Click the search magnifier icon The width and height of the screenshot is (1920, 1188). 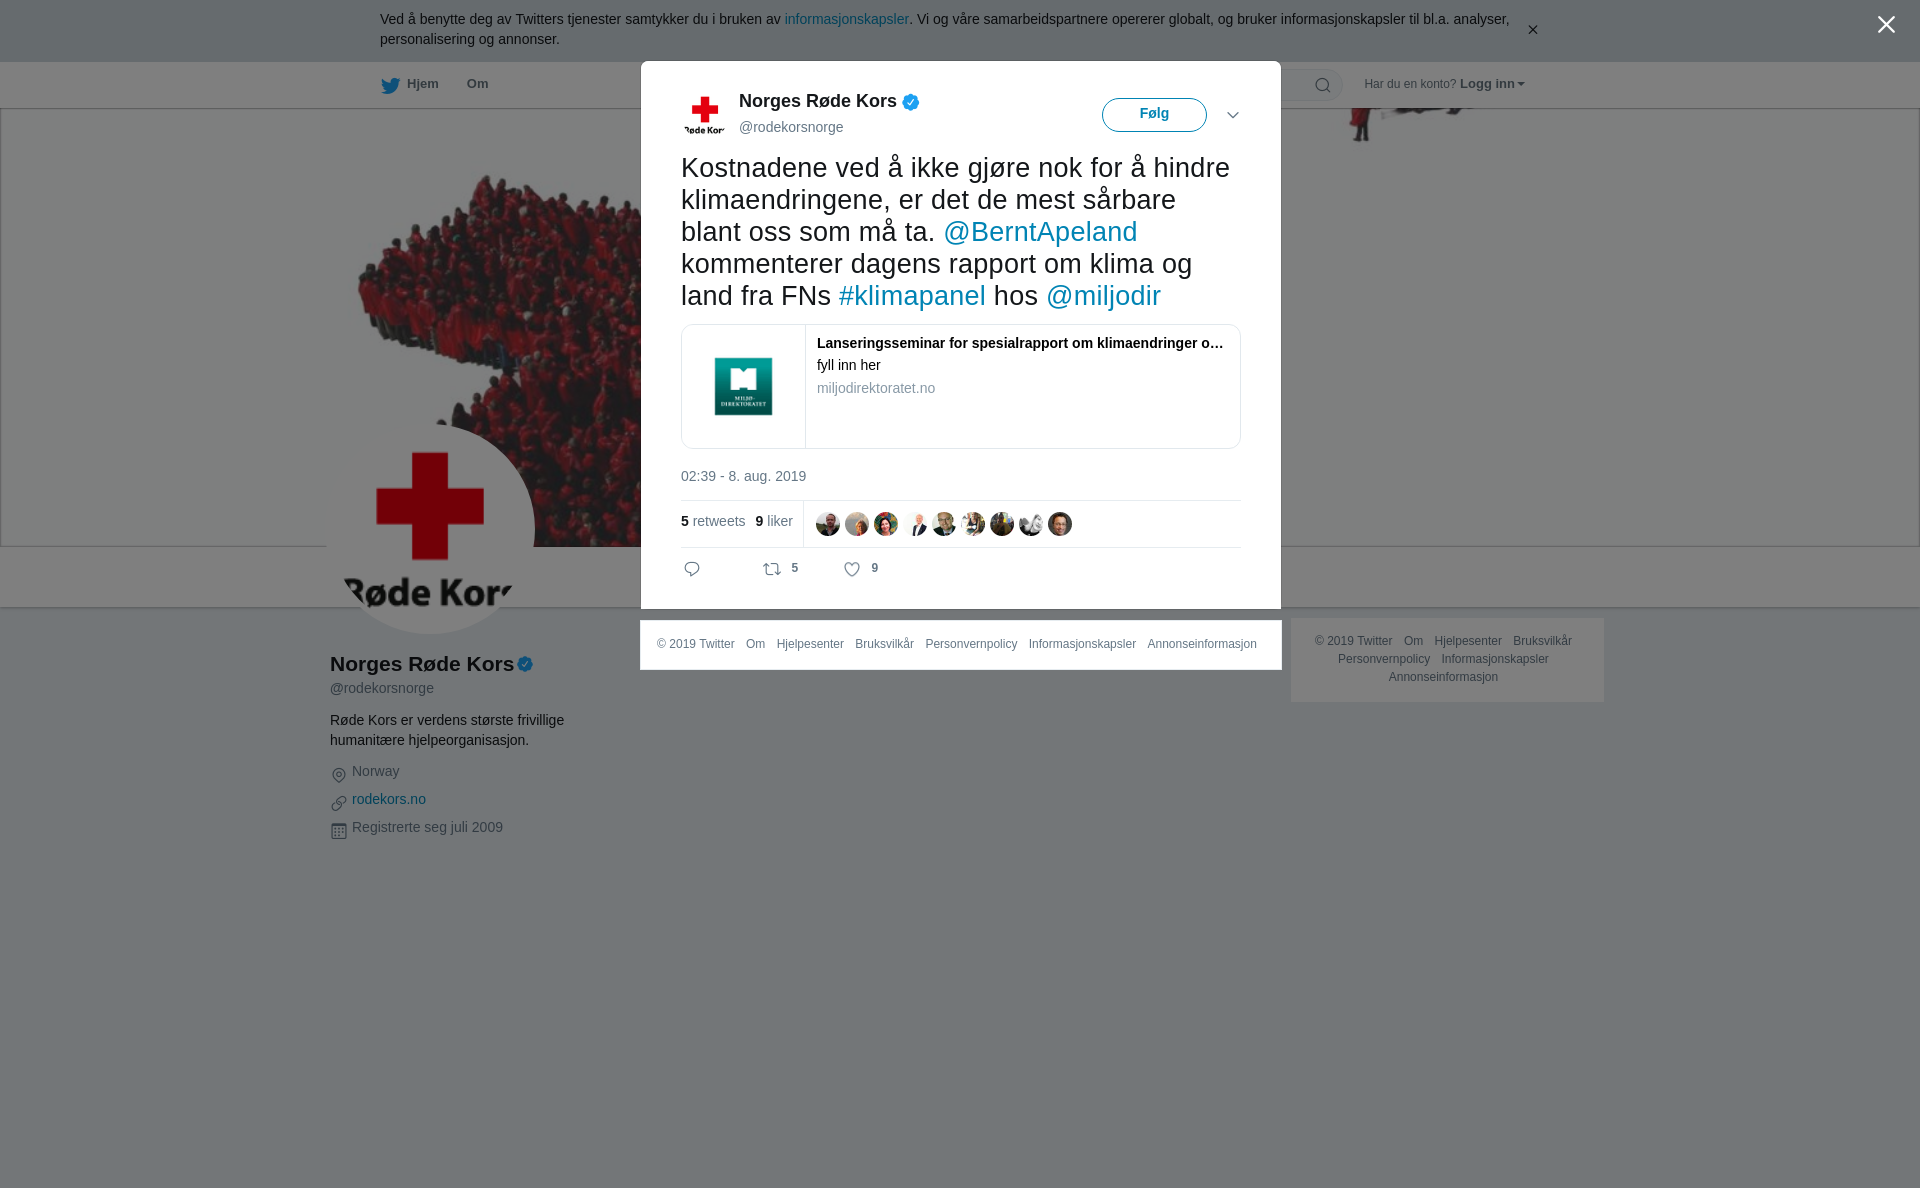[1323, 85]
